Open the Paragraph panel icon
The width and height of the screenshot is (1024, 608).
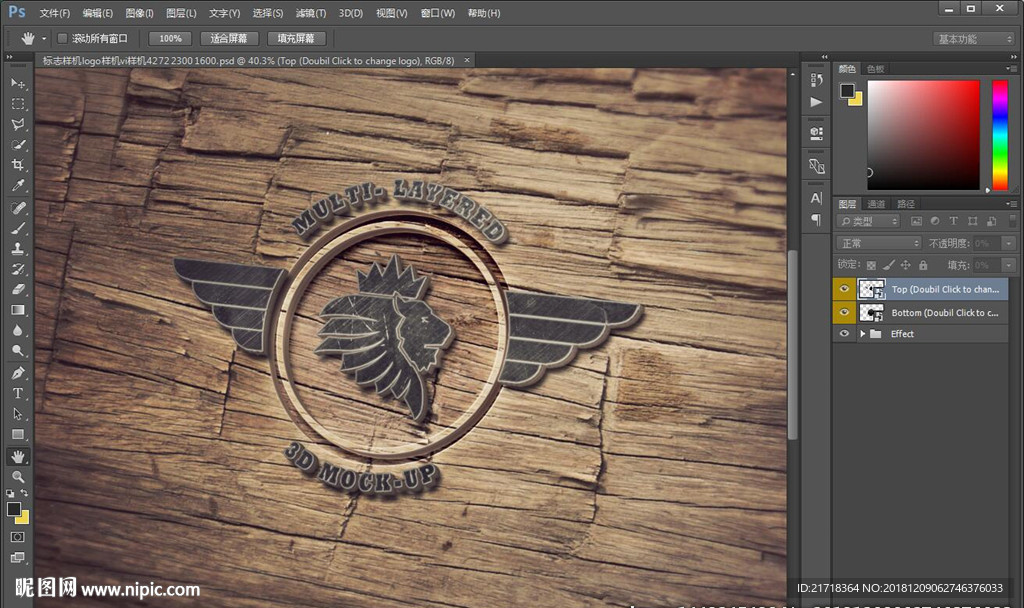(x=816, y=220)
